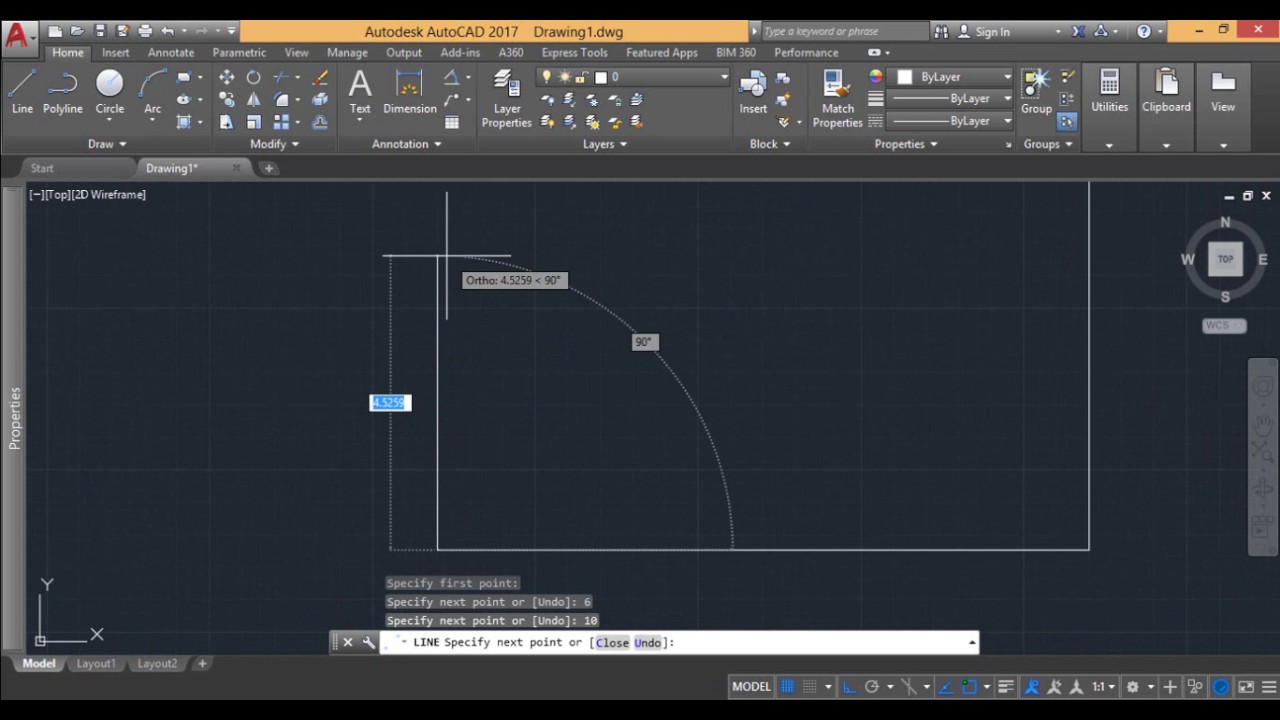The height and width of the screenshot is (720, 1280).
Task: Choose the Undo option in command line
Action: click(x=648, y=642)
